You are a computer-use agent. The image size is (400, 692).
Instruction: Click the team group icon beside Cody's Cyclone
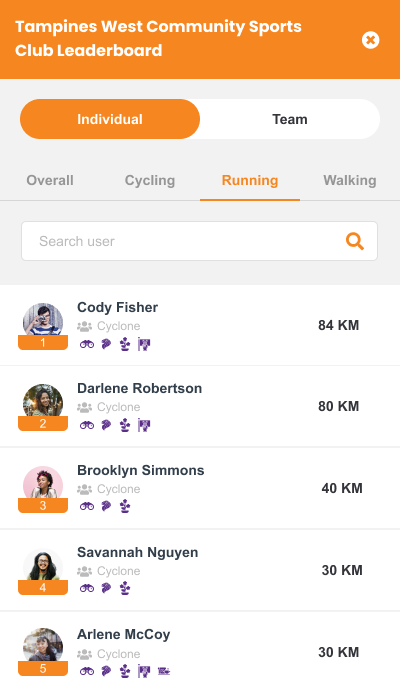point(84,326)
